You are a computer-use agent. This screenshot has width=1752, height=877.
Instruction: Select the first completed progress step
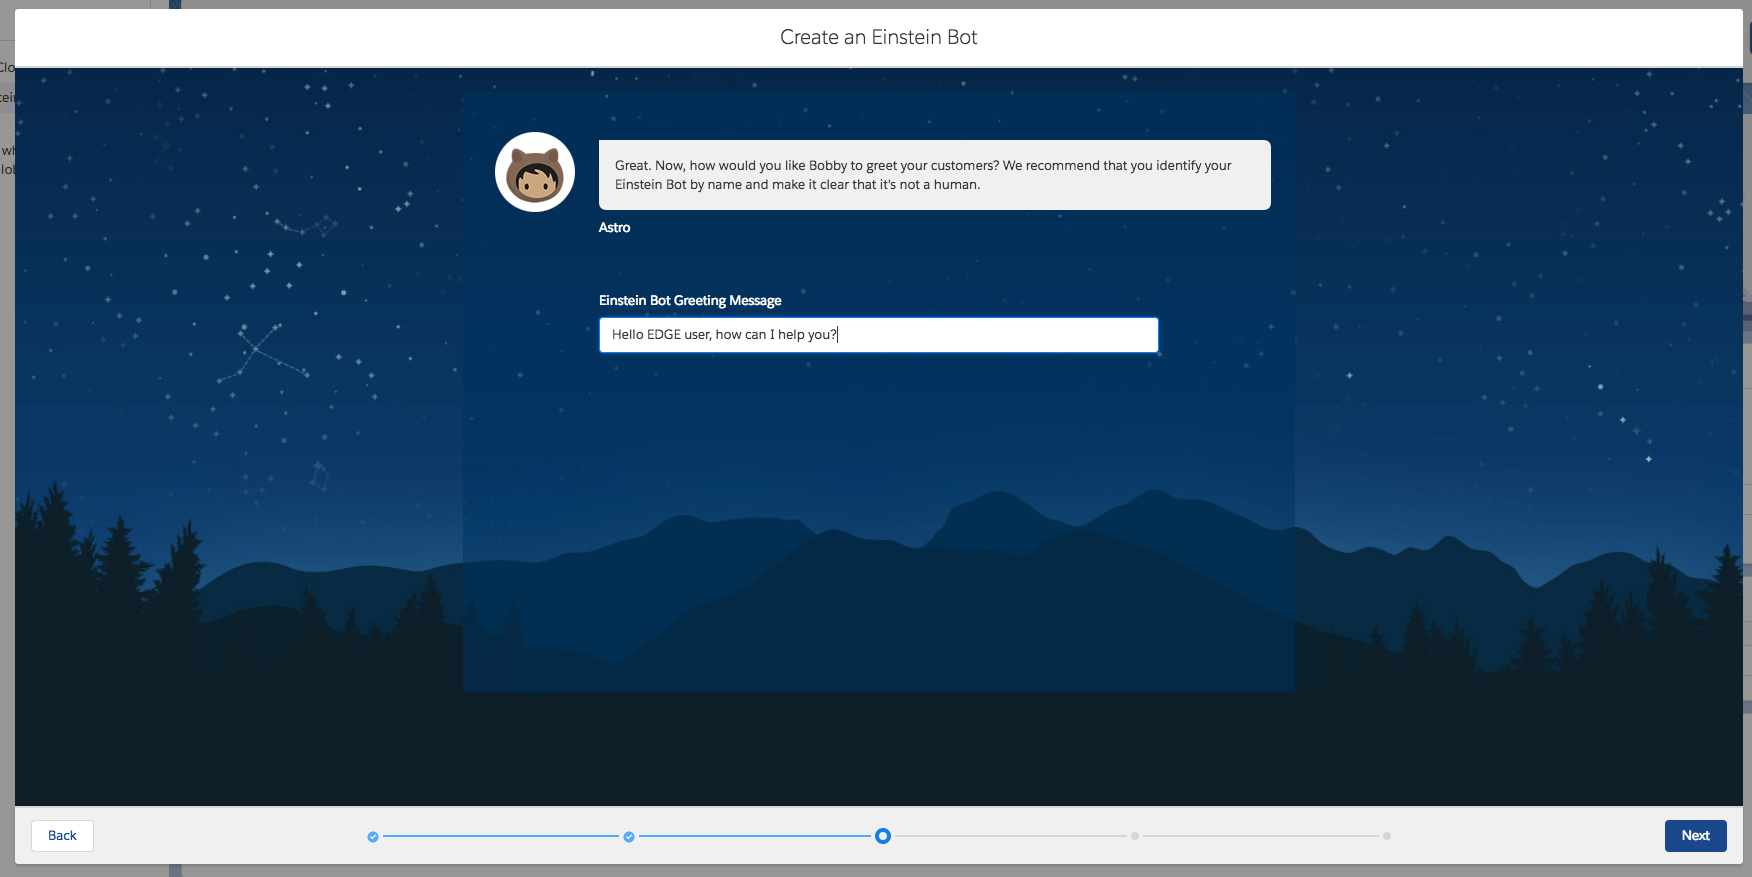pos(373,836)
